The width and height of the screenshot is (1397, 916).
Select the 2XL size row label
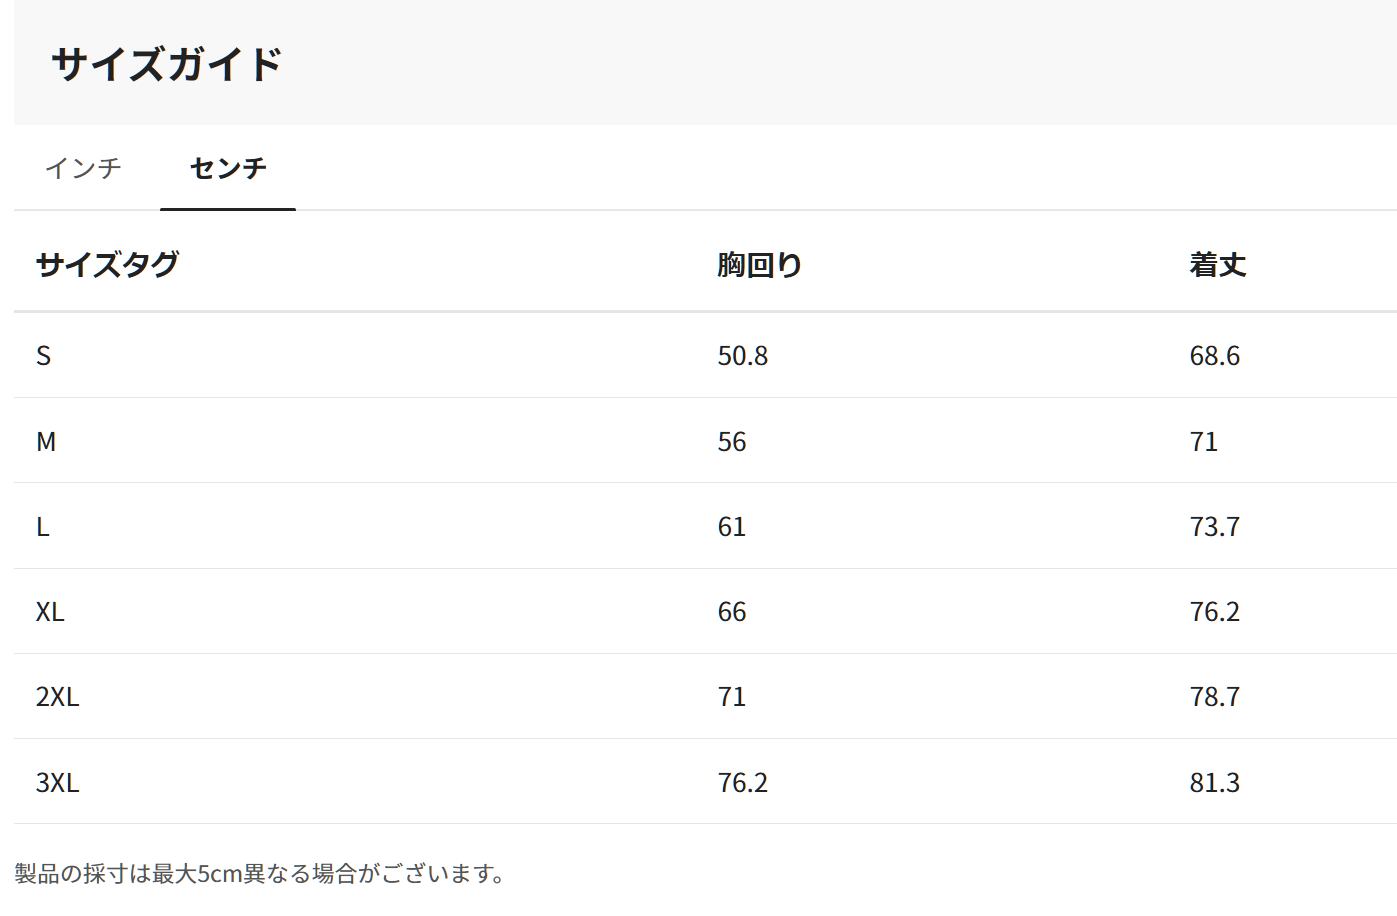point(57,697)
